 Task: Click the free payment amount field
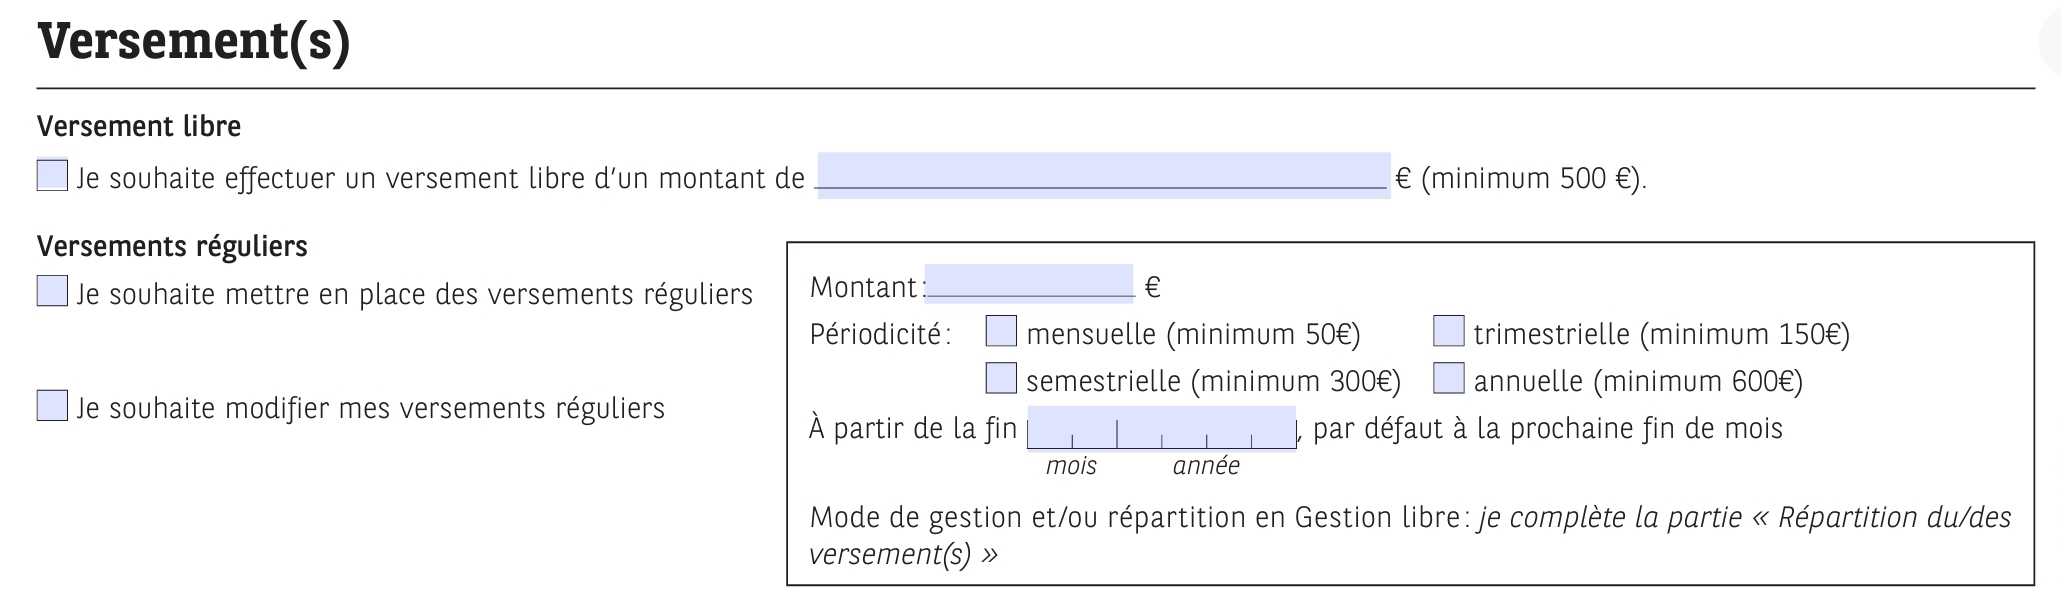(x=1102, y=176)
